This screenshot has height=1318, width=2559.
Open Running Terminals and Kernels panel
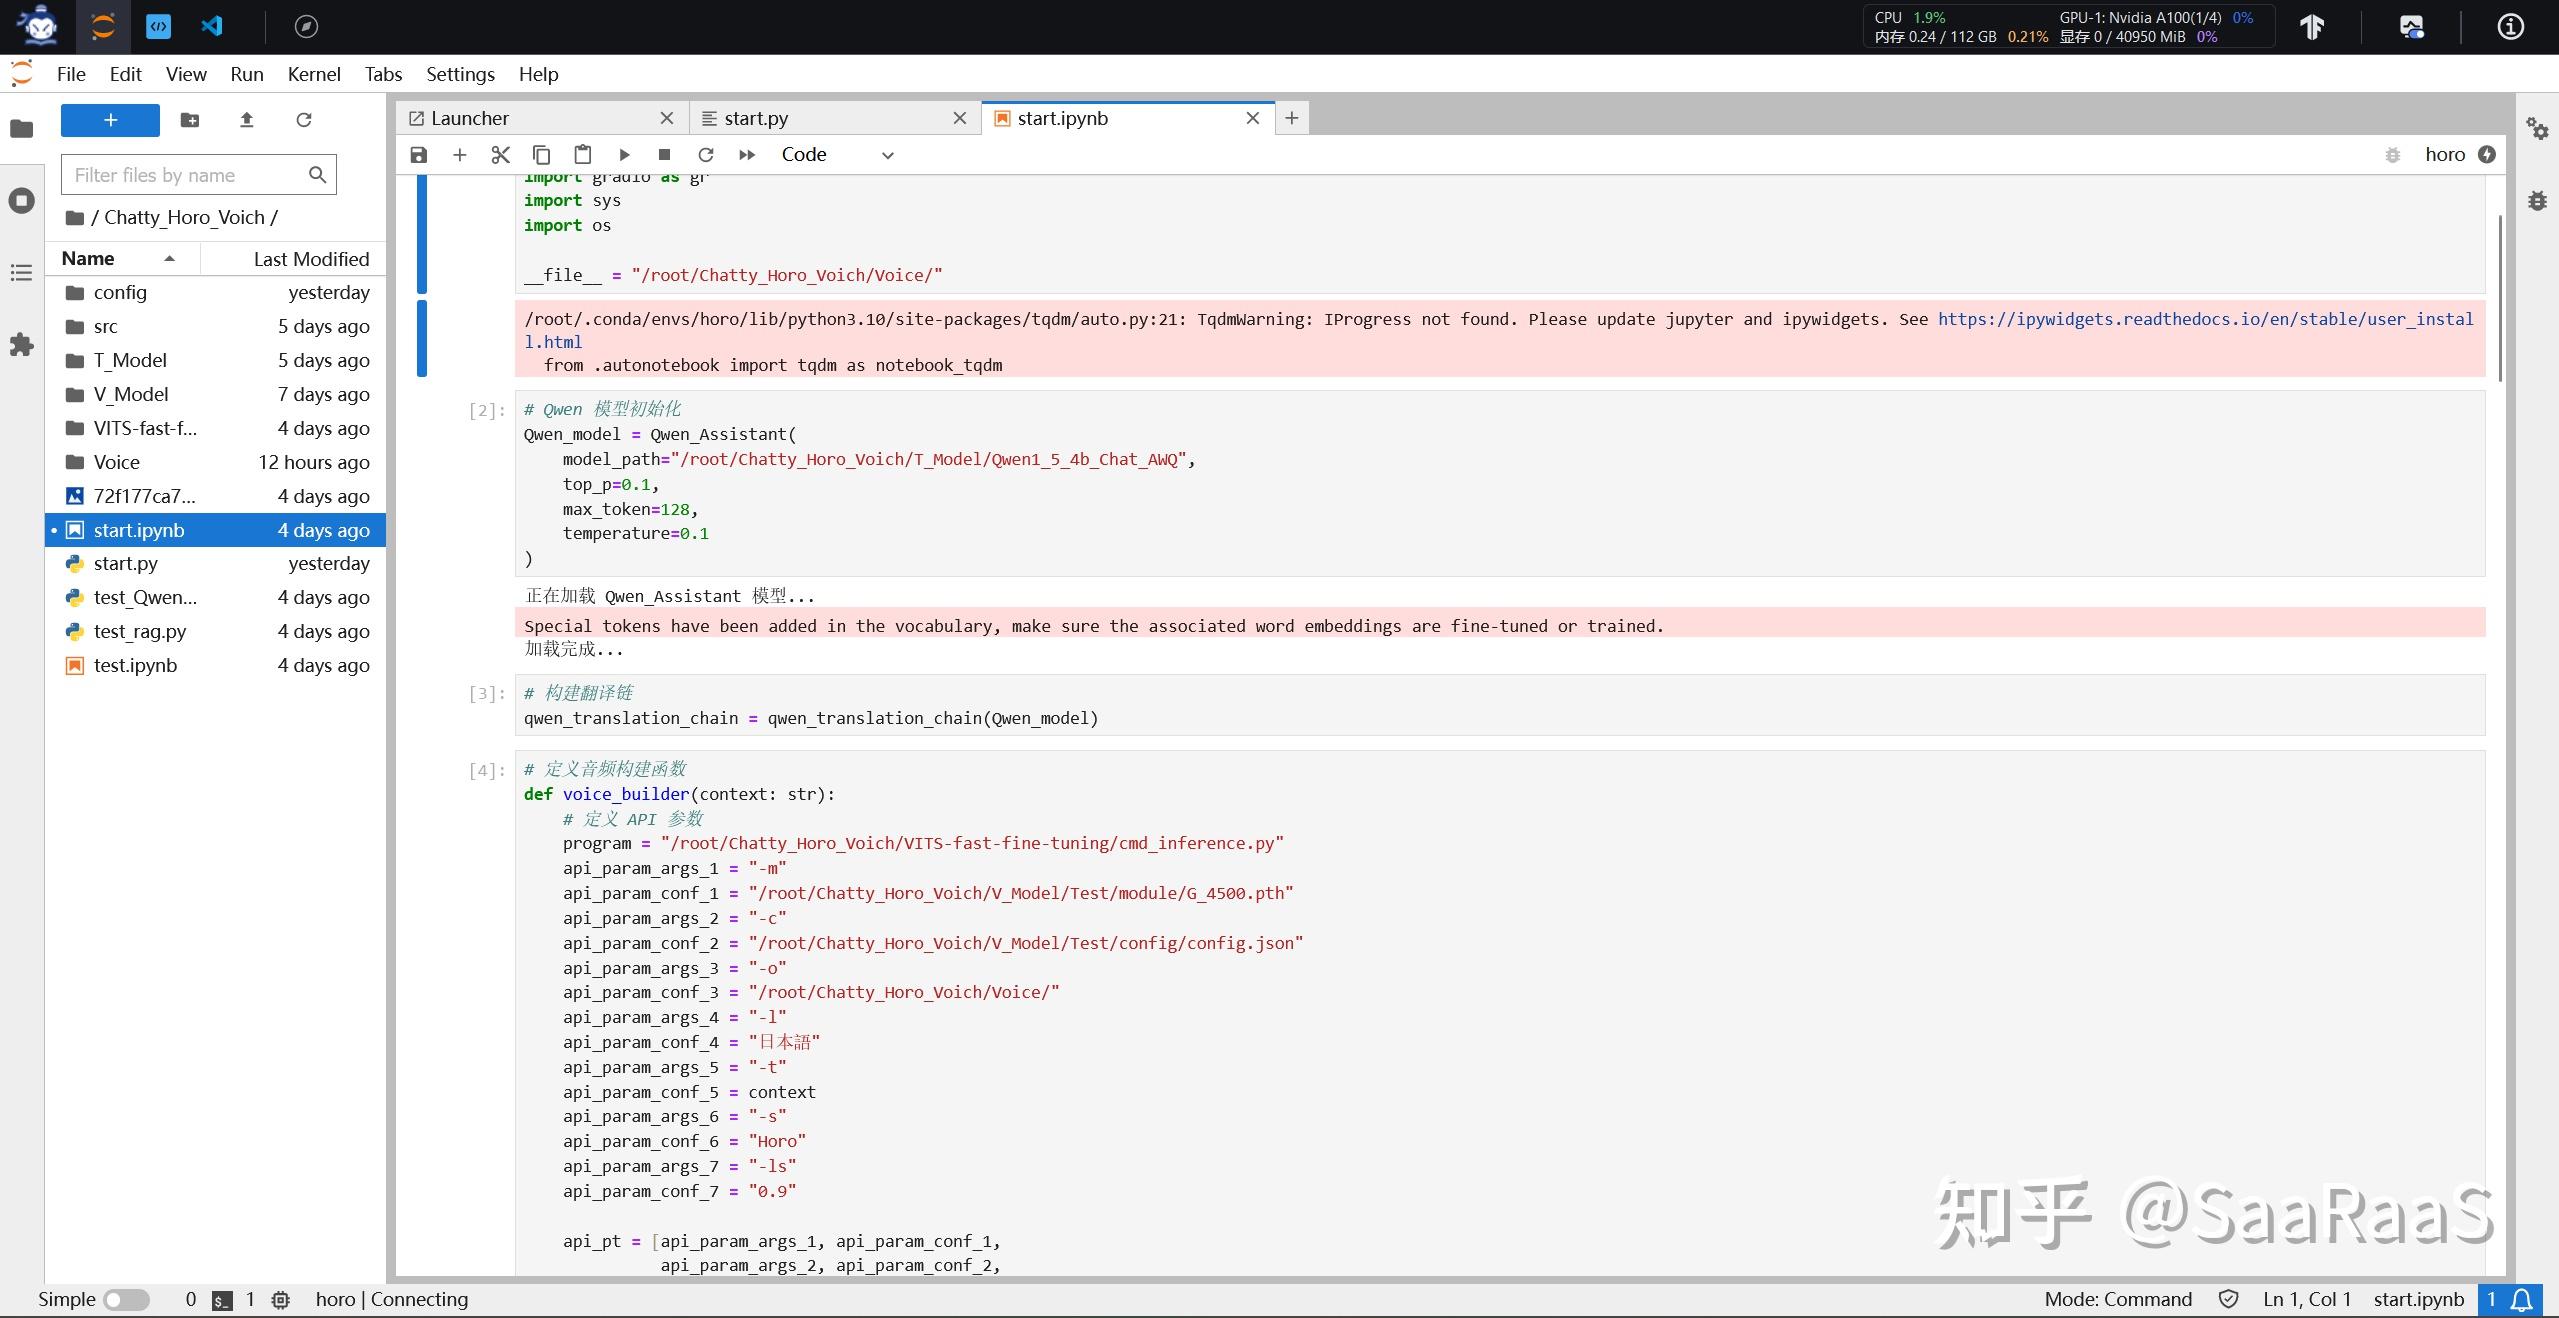(x=21, y=201)
